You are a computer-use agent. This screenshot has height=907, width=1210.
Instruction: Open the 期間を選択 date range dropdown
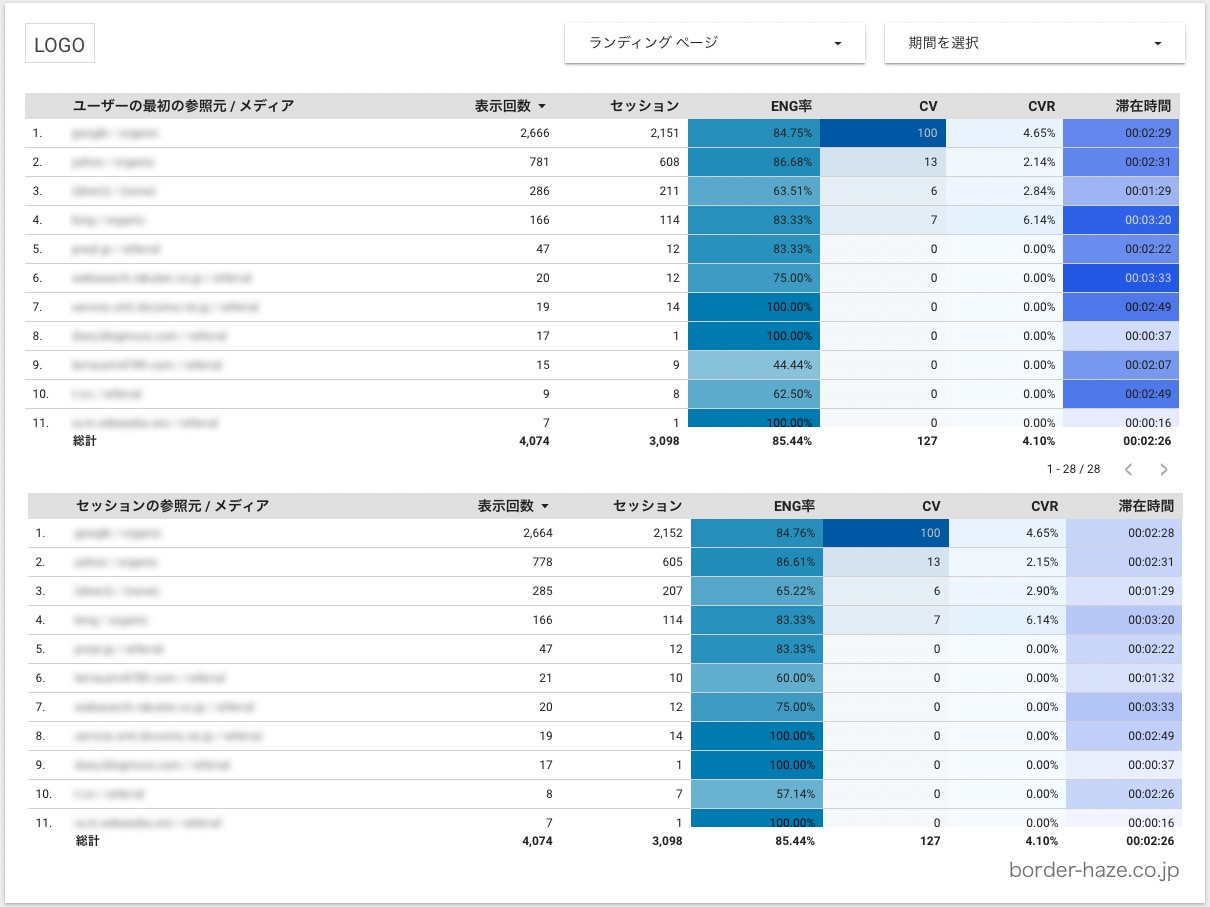coord(1034,43)
